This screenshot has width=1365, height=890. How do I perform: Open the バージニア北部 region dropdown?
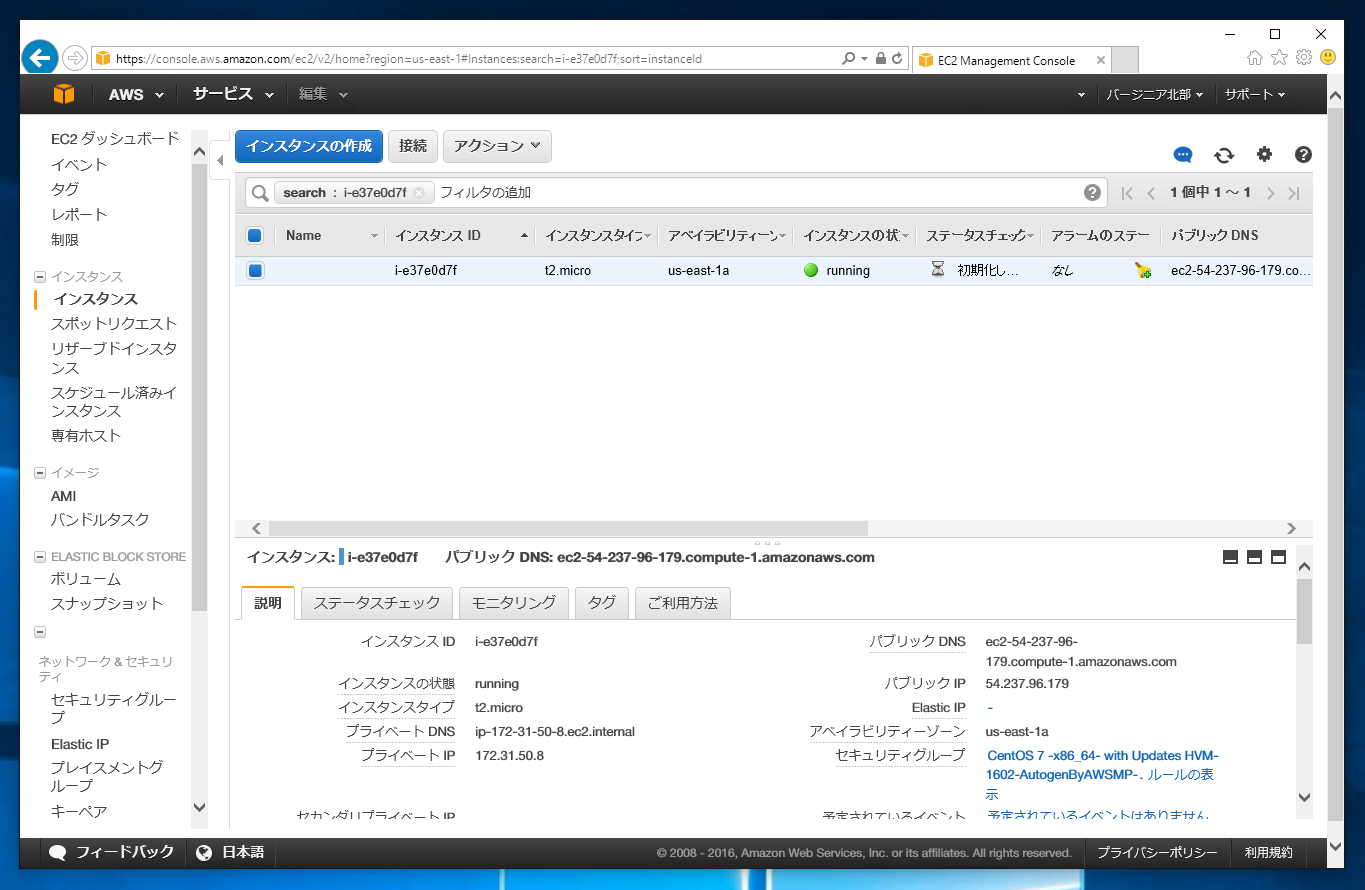click(1154, 94)
